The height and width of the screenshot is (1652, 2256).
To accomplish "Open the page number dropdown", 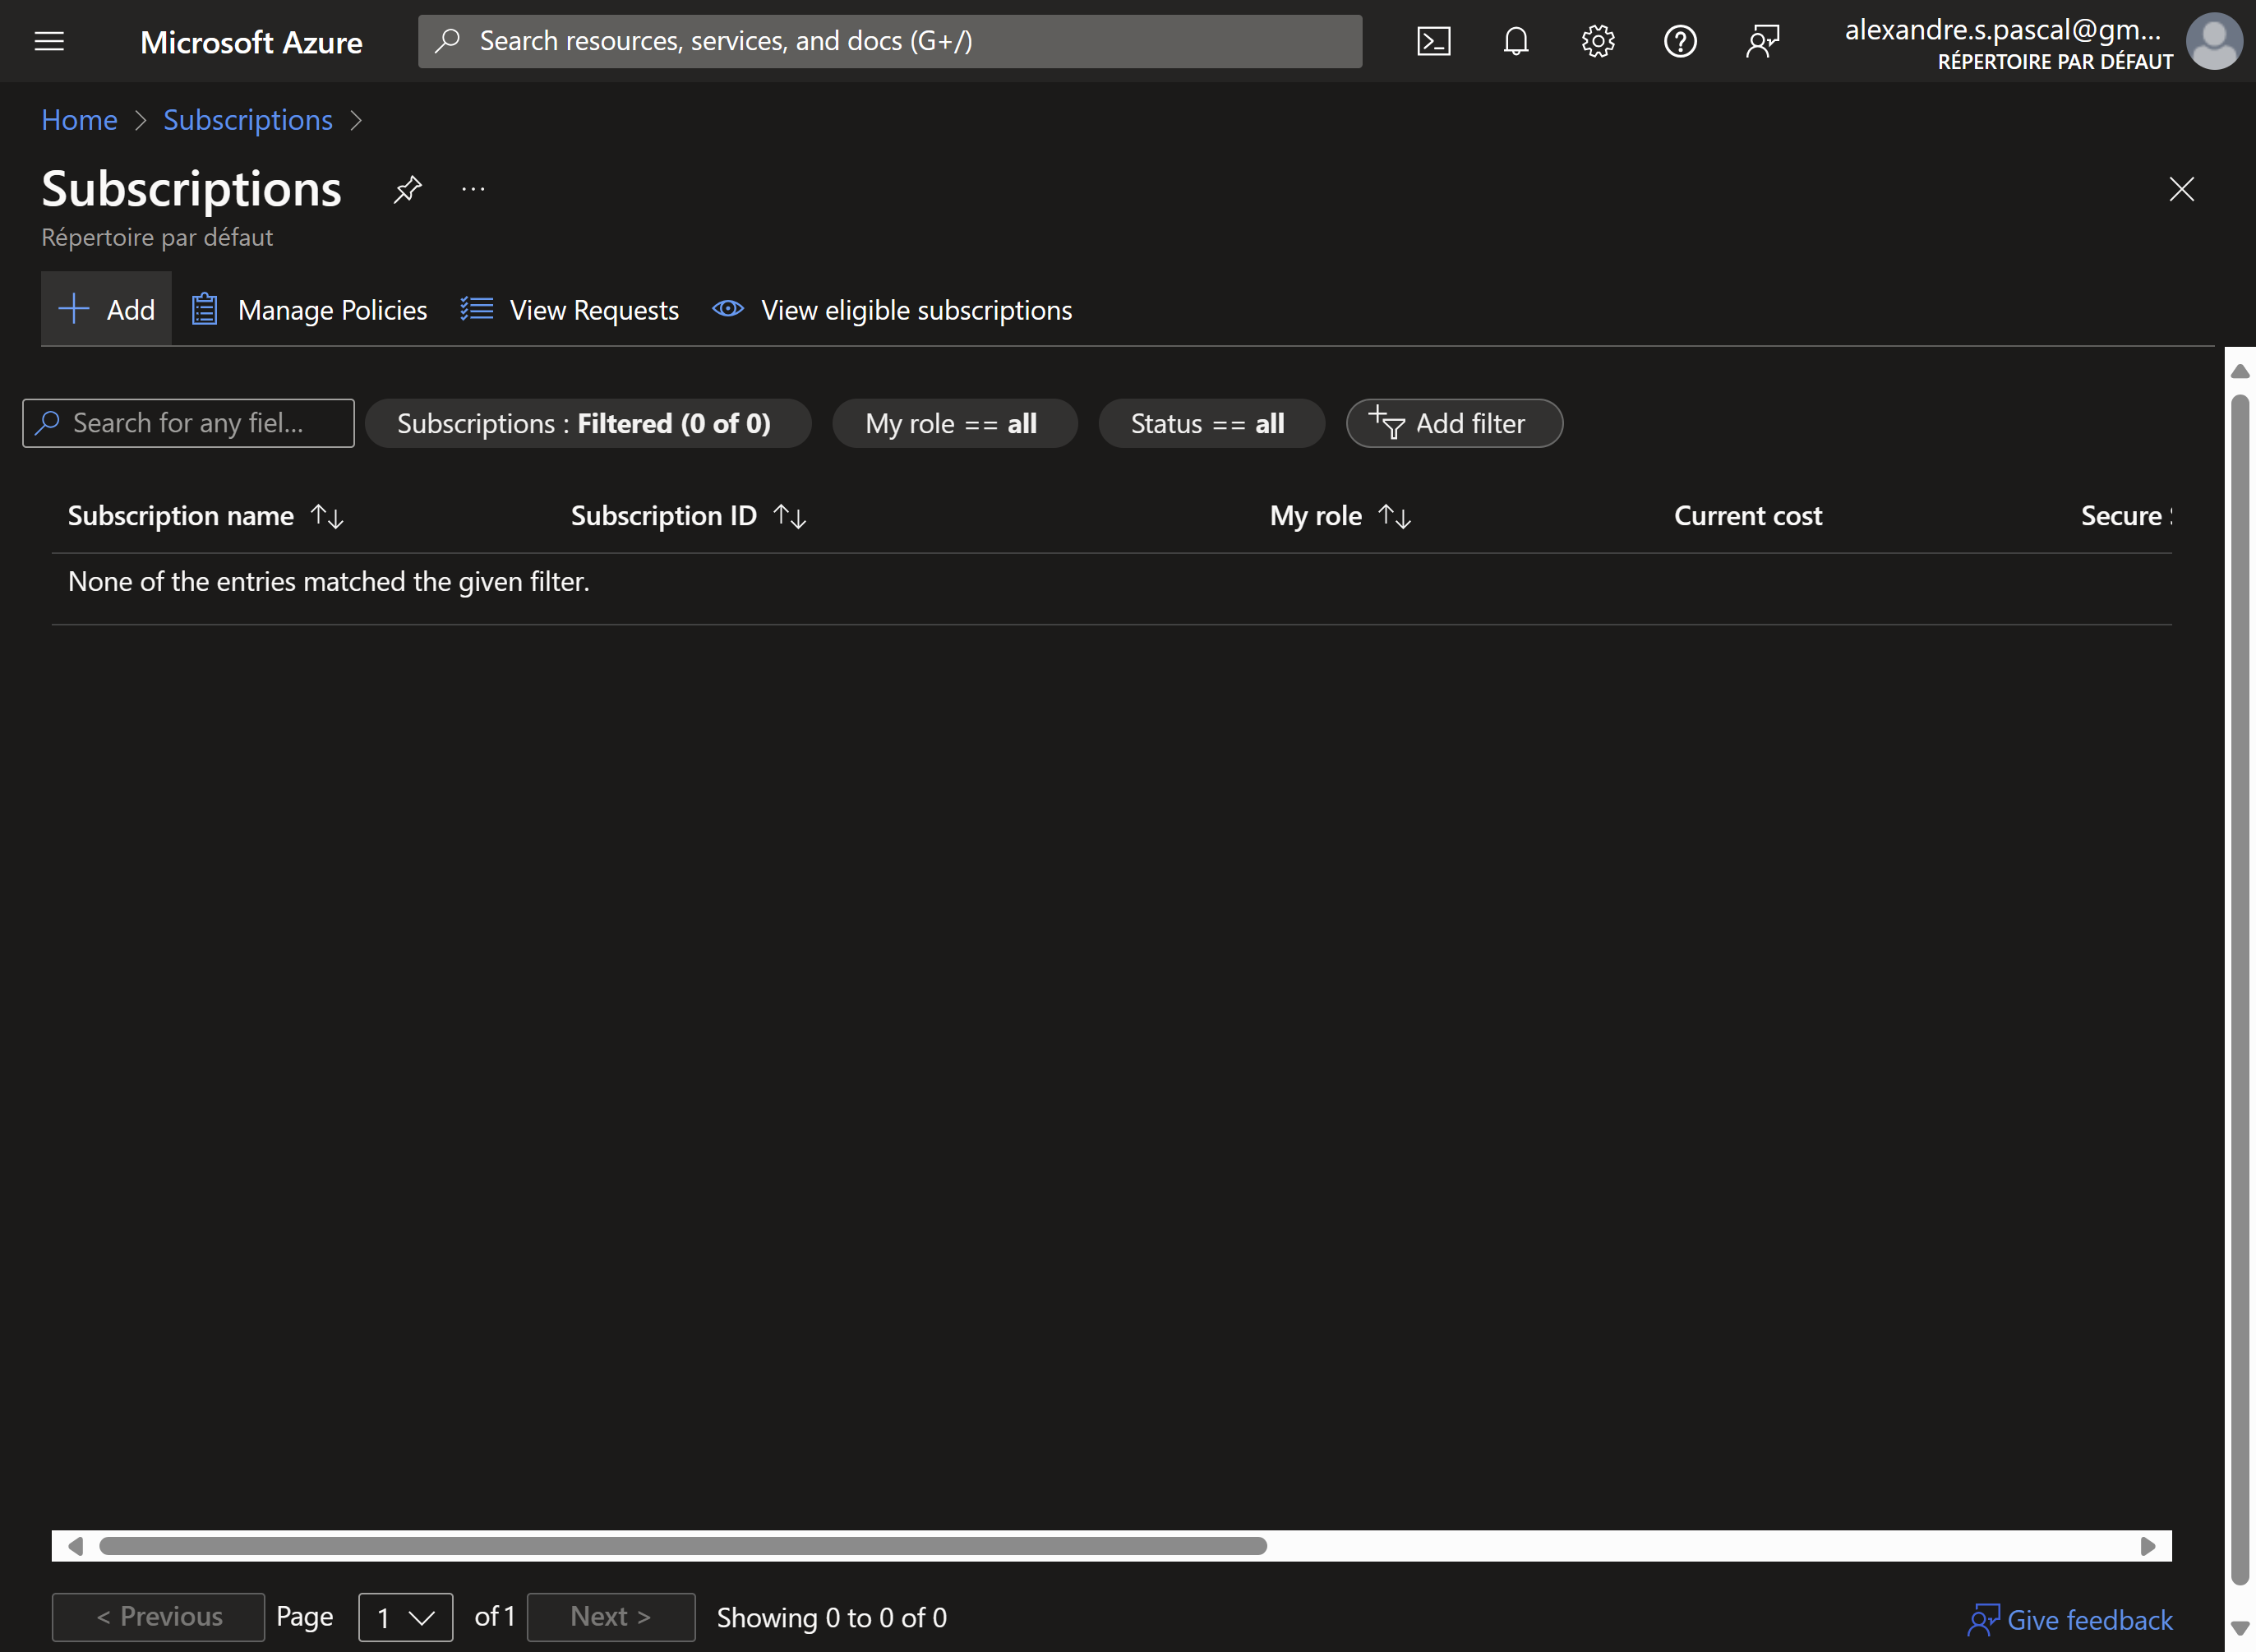I will [405, 1617].
